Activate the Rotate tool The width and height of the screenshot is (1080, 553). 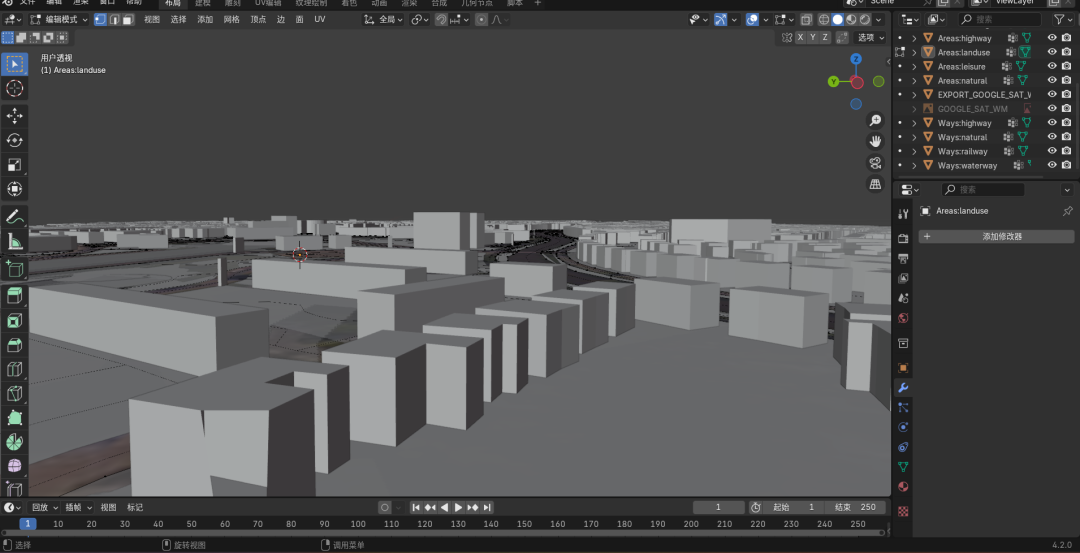(x=14, y=140)
